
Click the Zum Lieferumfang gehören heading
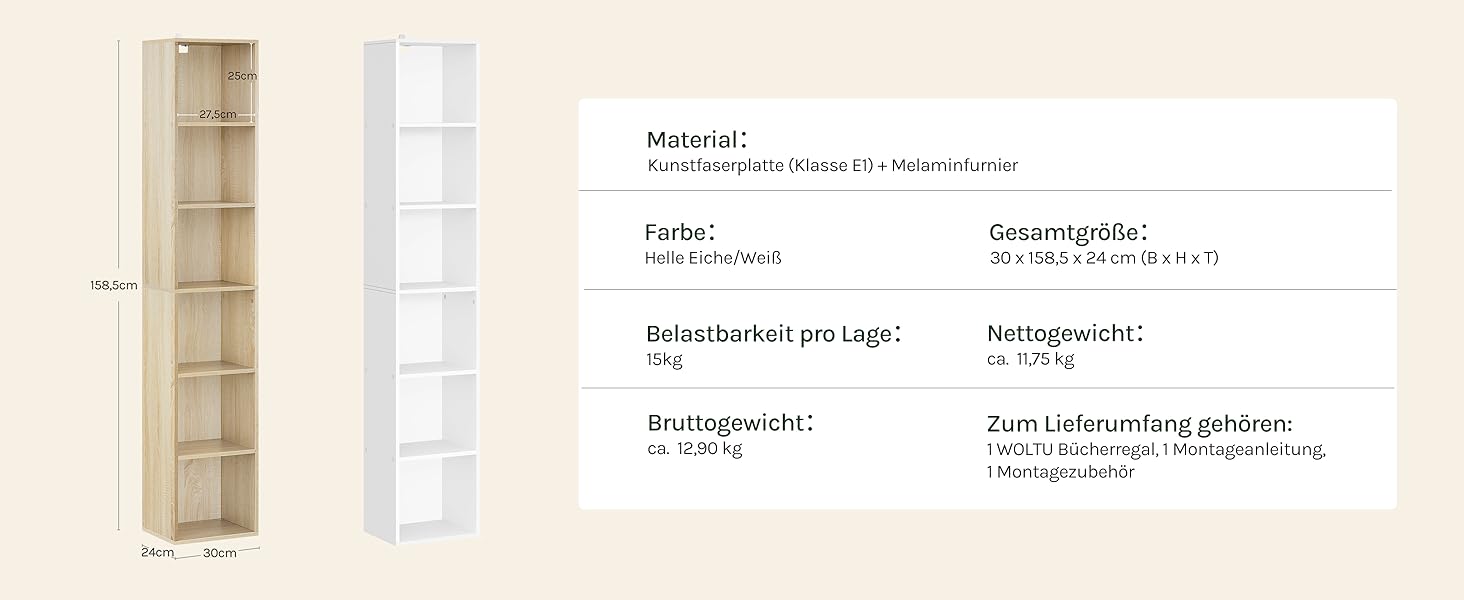(1140, 424)
